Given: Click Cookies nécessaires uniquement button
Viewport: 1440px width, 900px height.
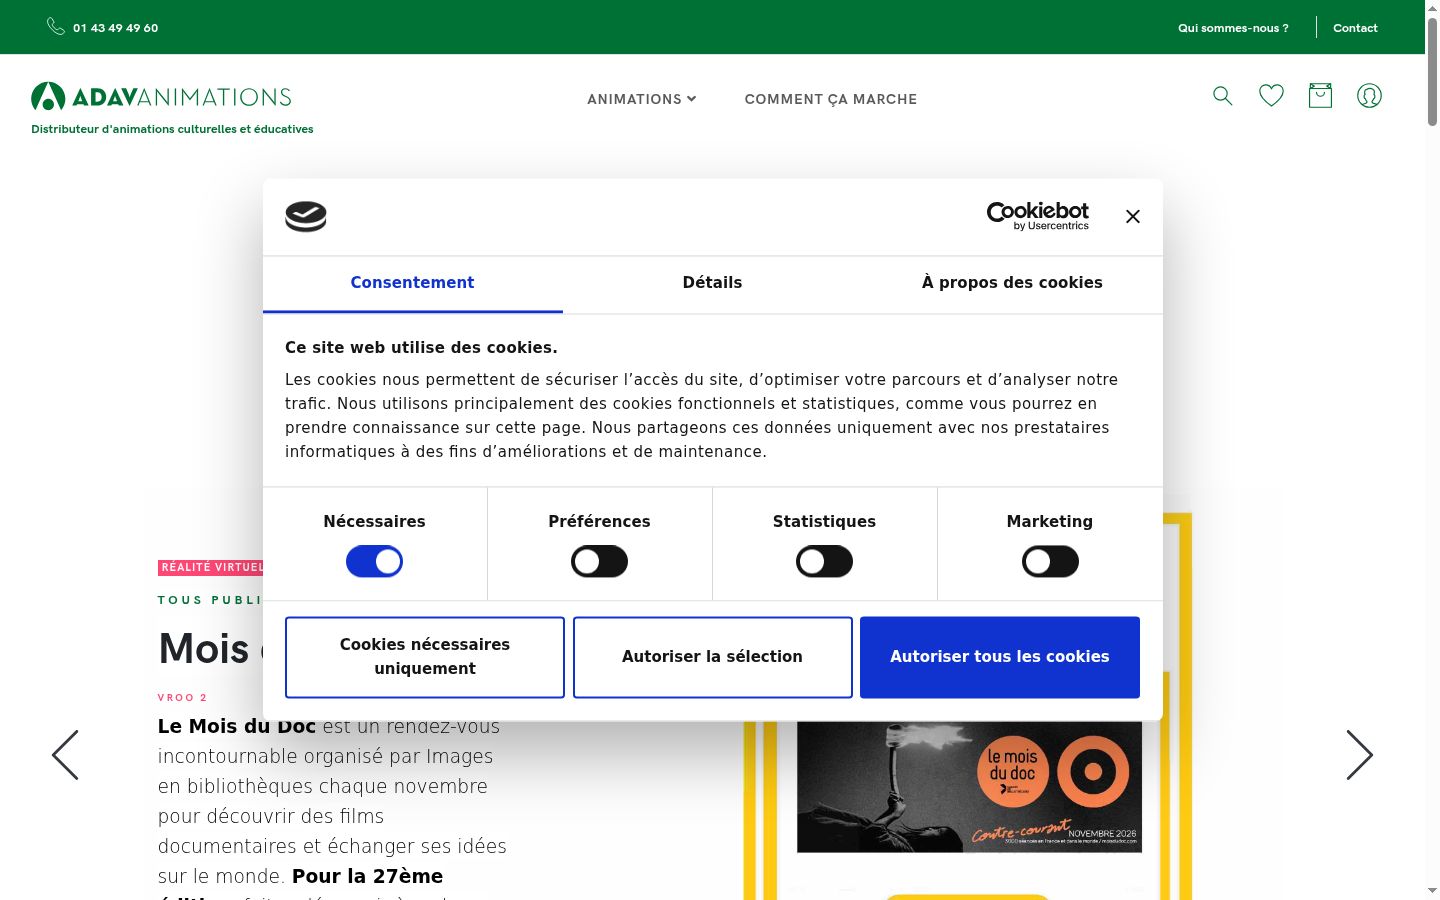Looking at the screenshot, I should coord(425,657).
